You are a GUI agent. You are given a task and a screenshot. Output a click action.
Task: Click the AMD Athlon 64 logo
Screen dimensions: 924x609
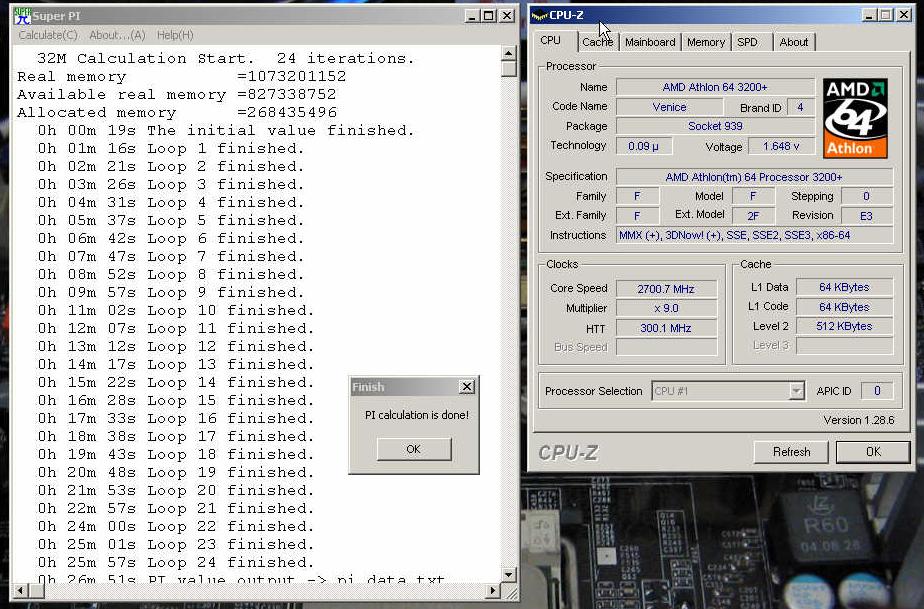click(854, 118)
